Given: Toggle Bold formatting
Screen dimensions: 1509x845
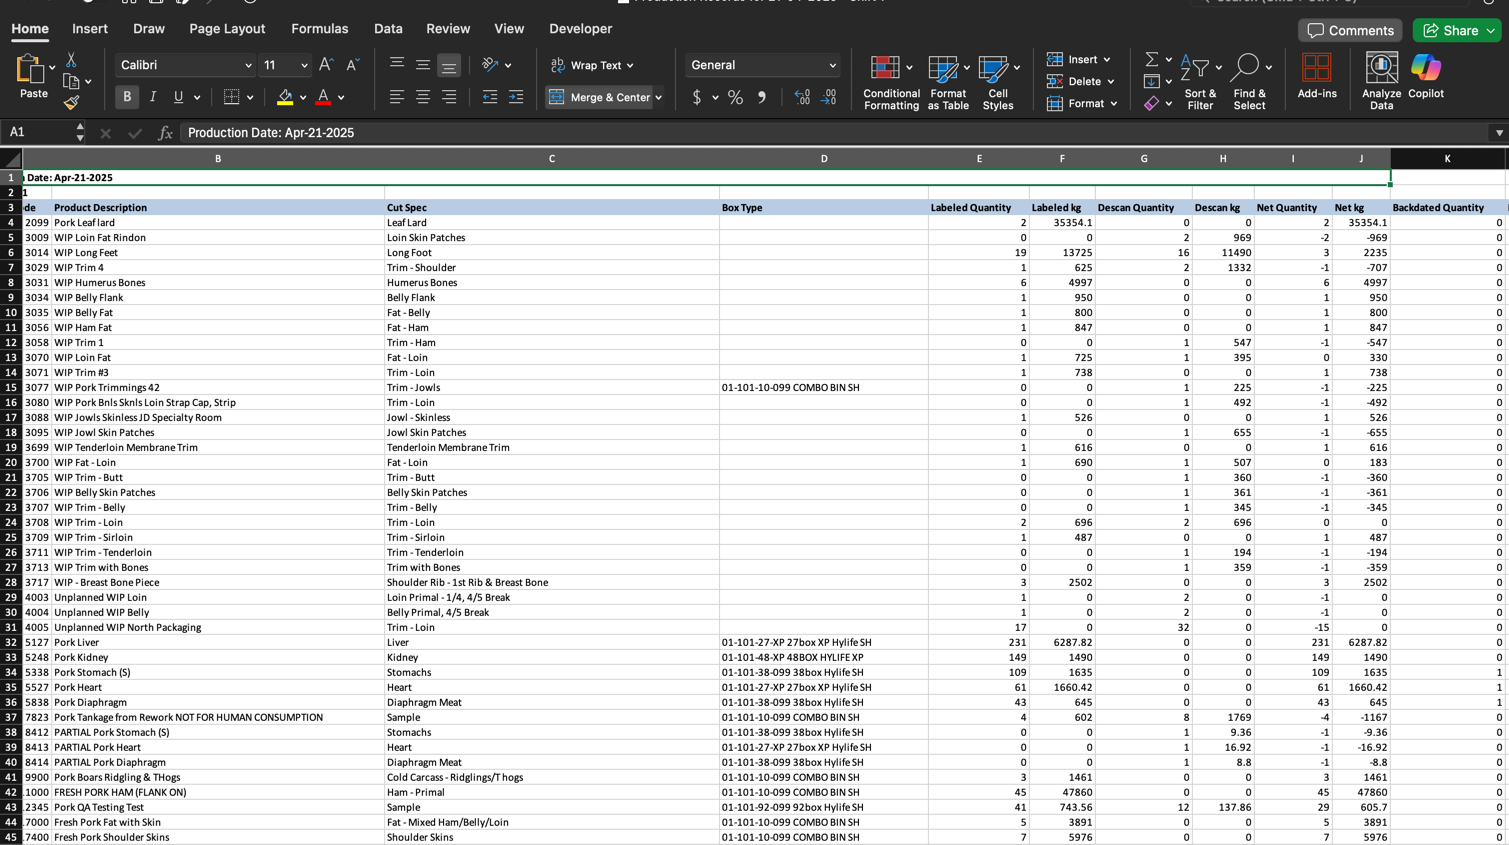Looking at the screenshot, I should coord(127,97).
